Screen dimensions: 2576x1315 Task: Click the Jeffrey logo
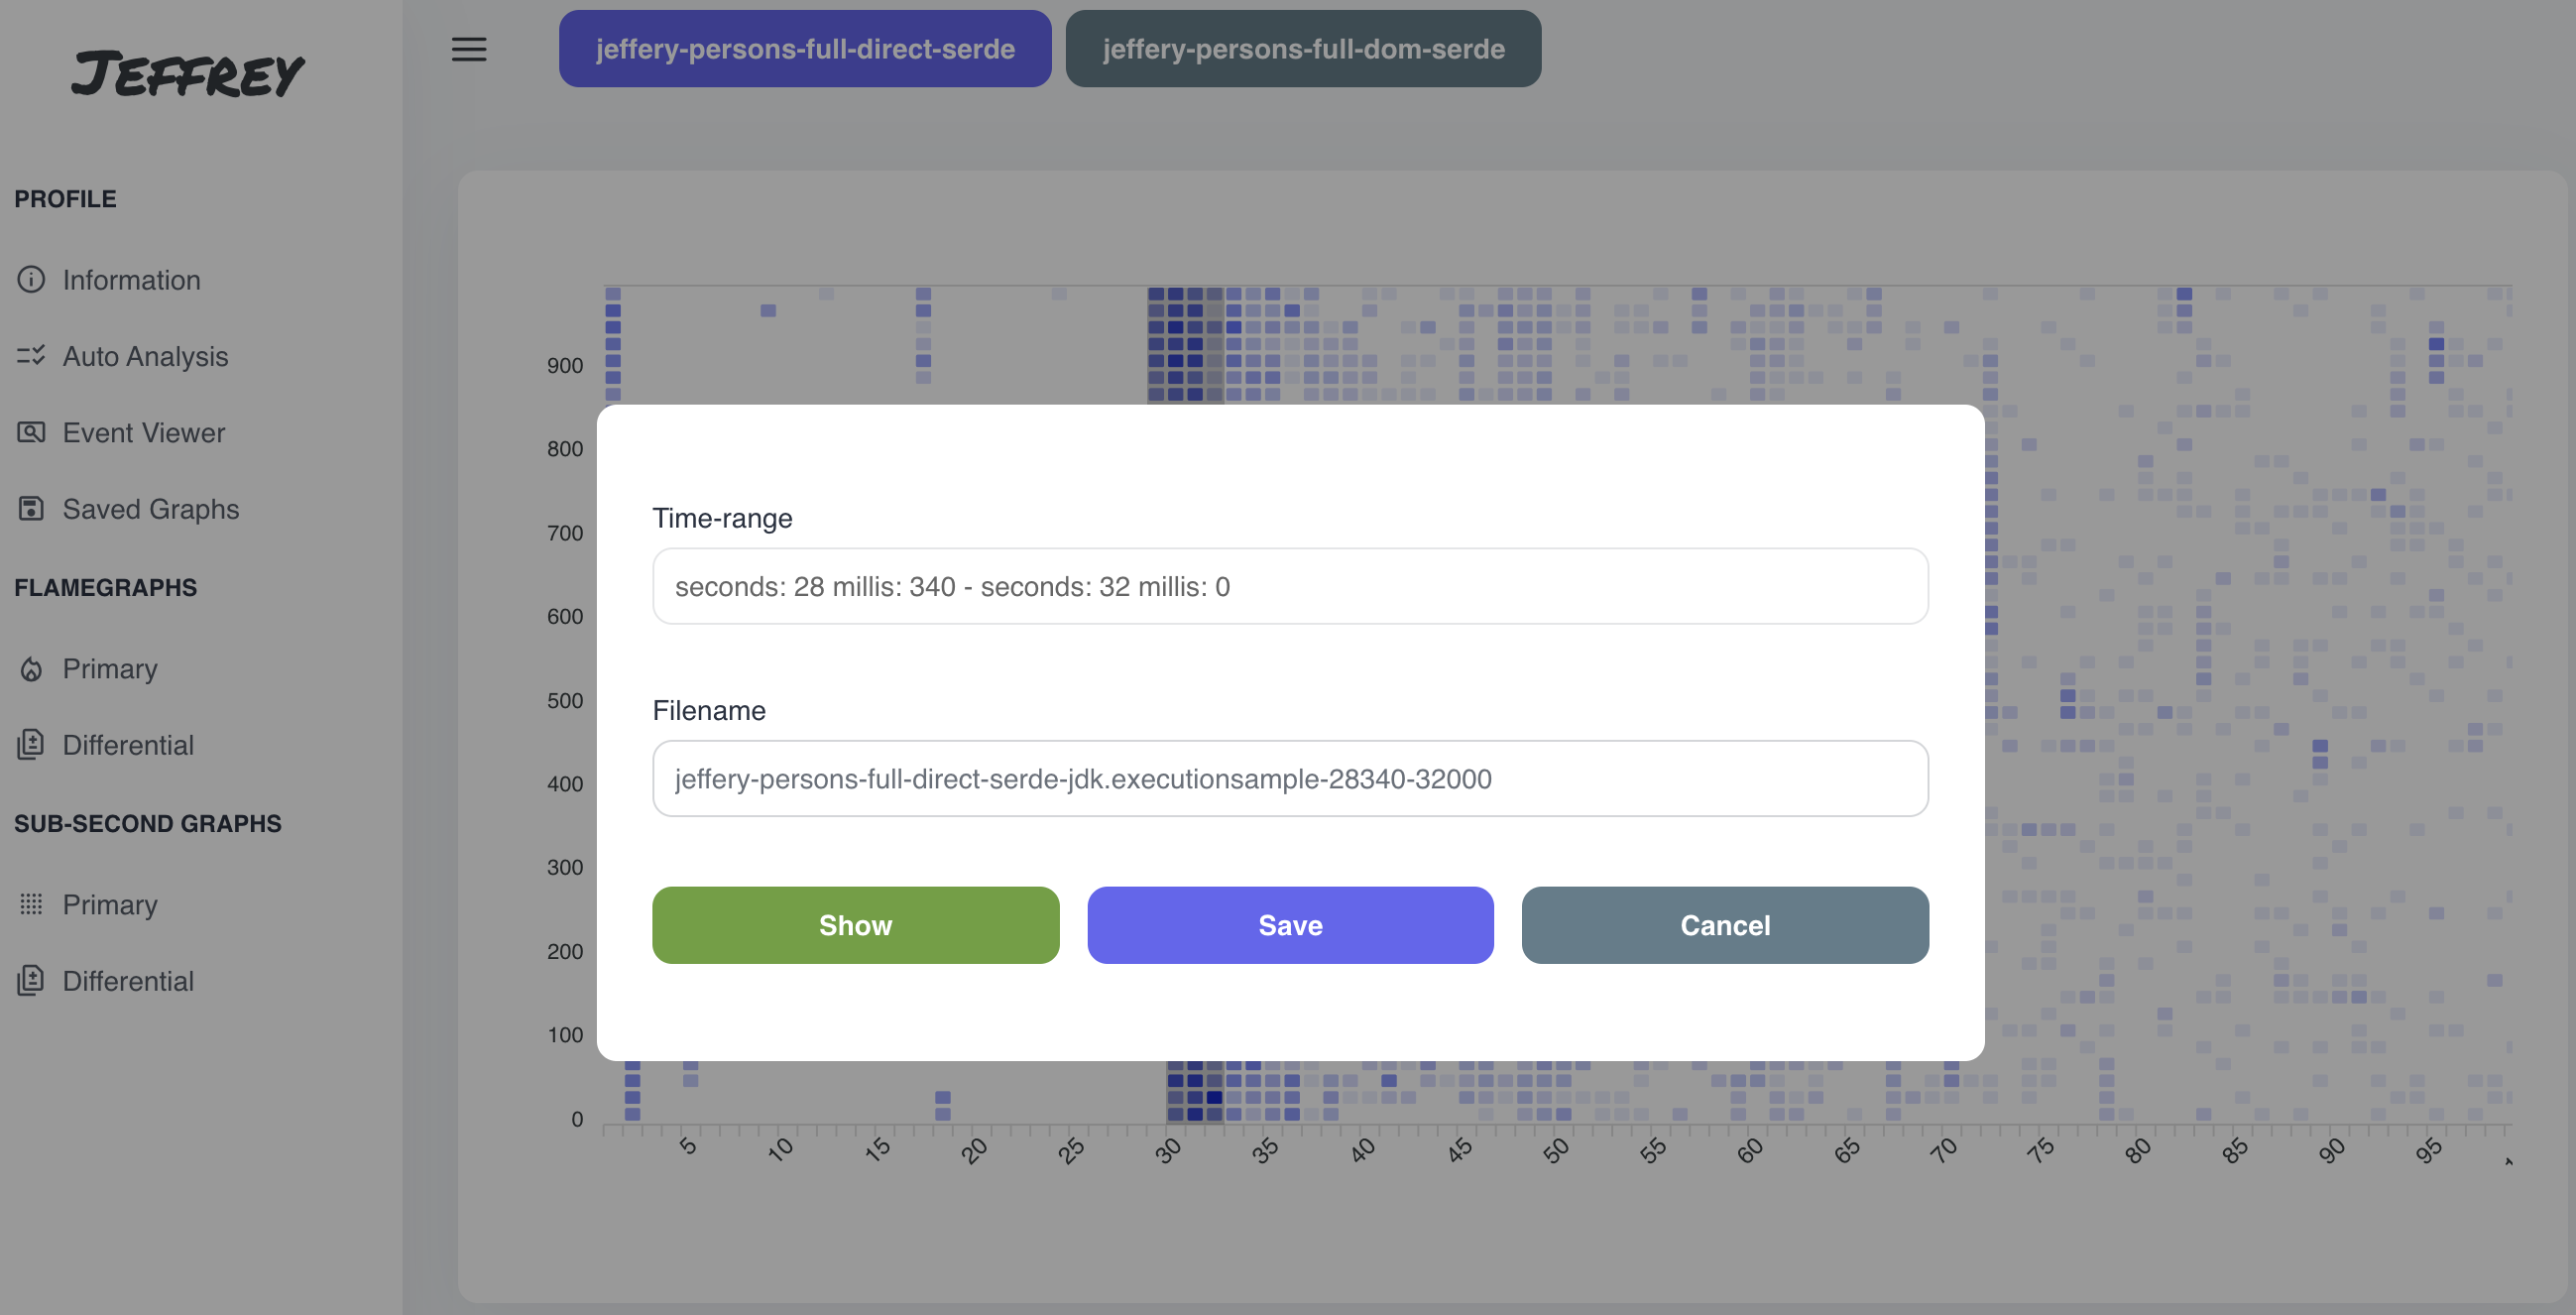188,73
